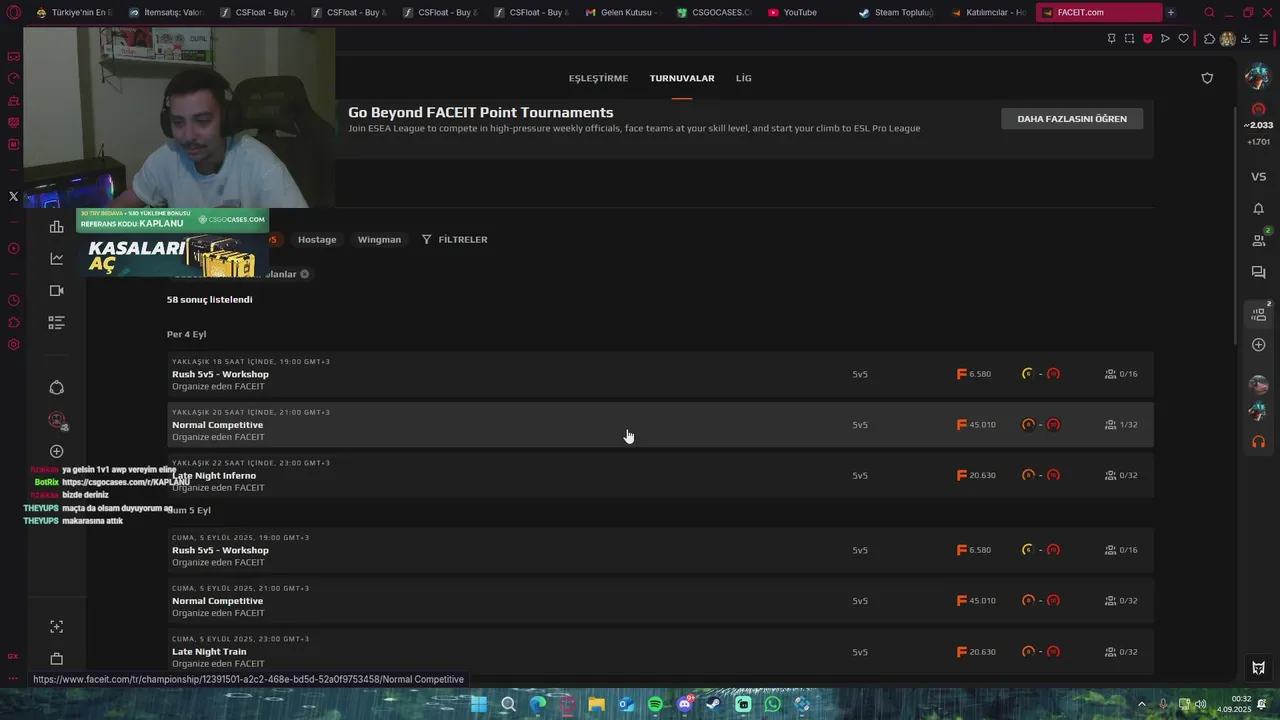Open friends list icon with green badge
This screenshot has height=720, width=1280.
tap(1258, 240)
